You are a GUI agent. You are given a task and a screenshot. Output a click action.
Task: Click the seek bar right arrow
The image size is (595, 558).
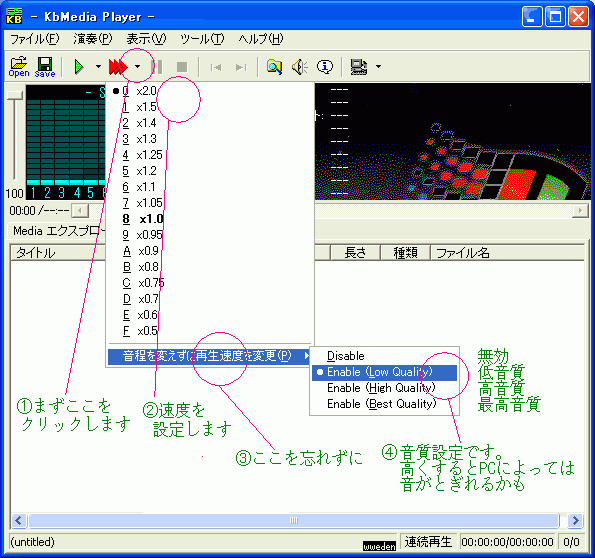pos(580,210)
